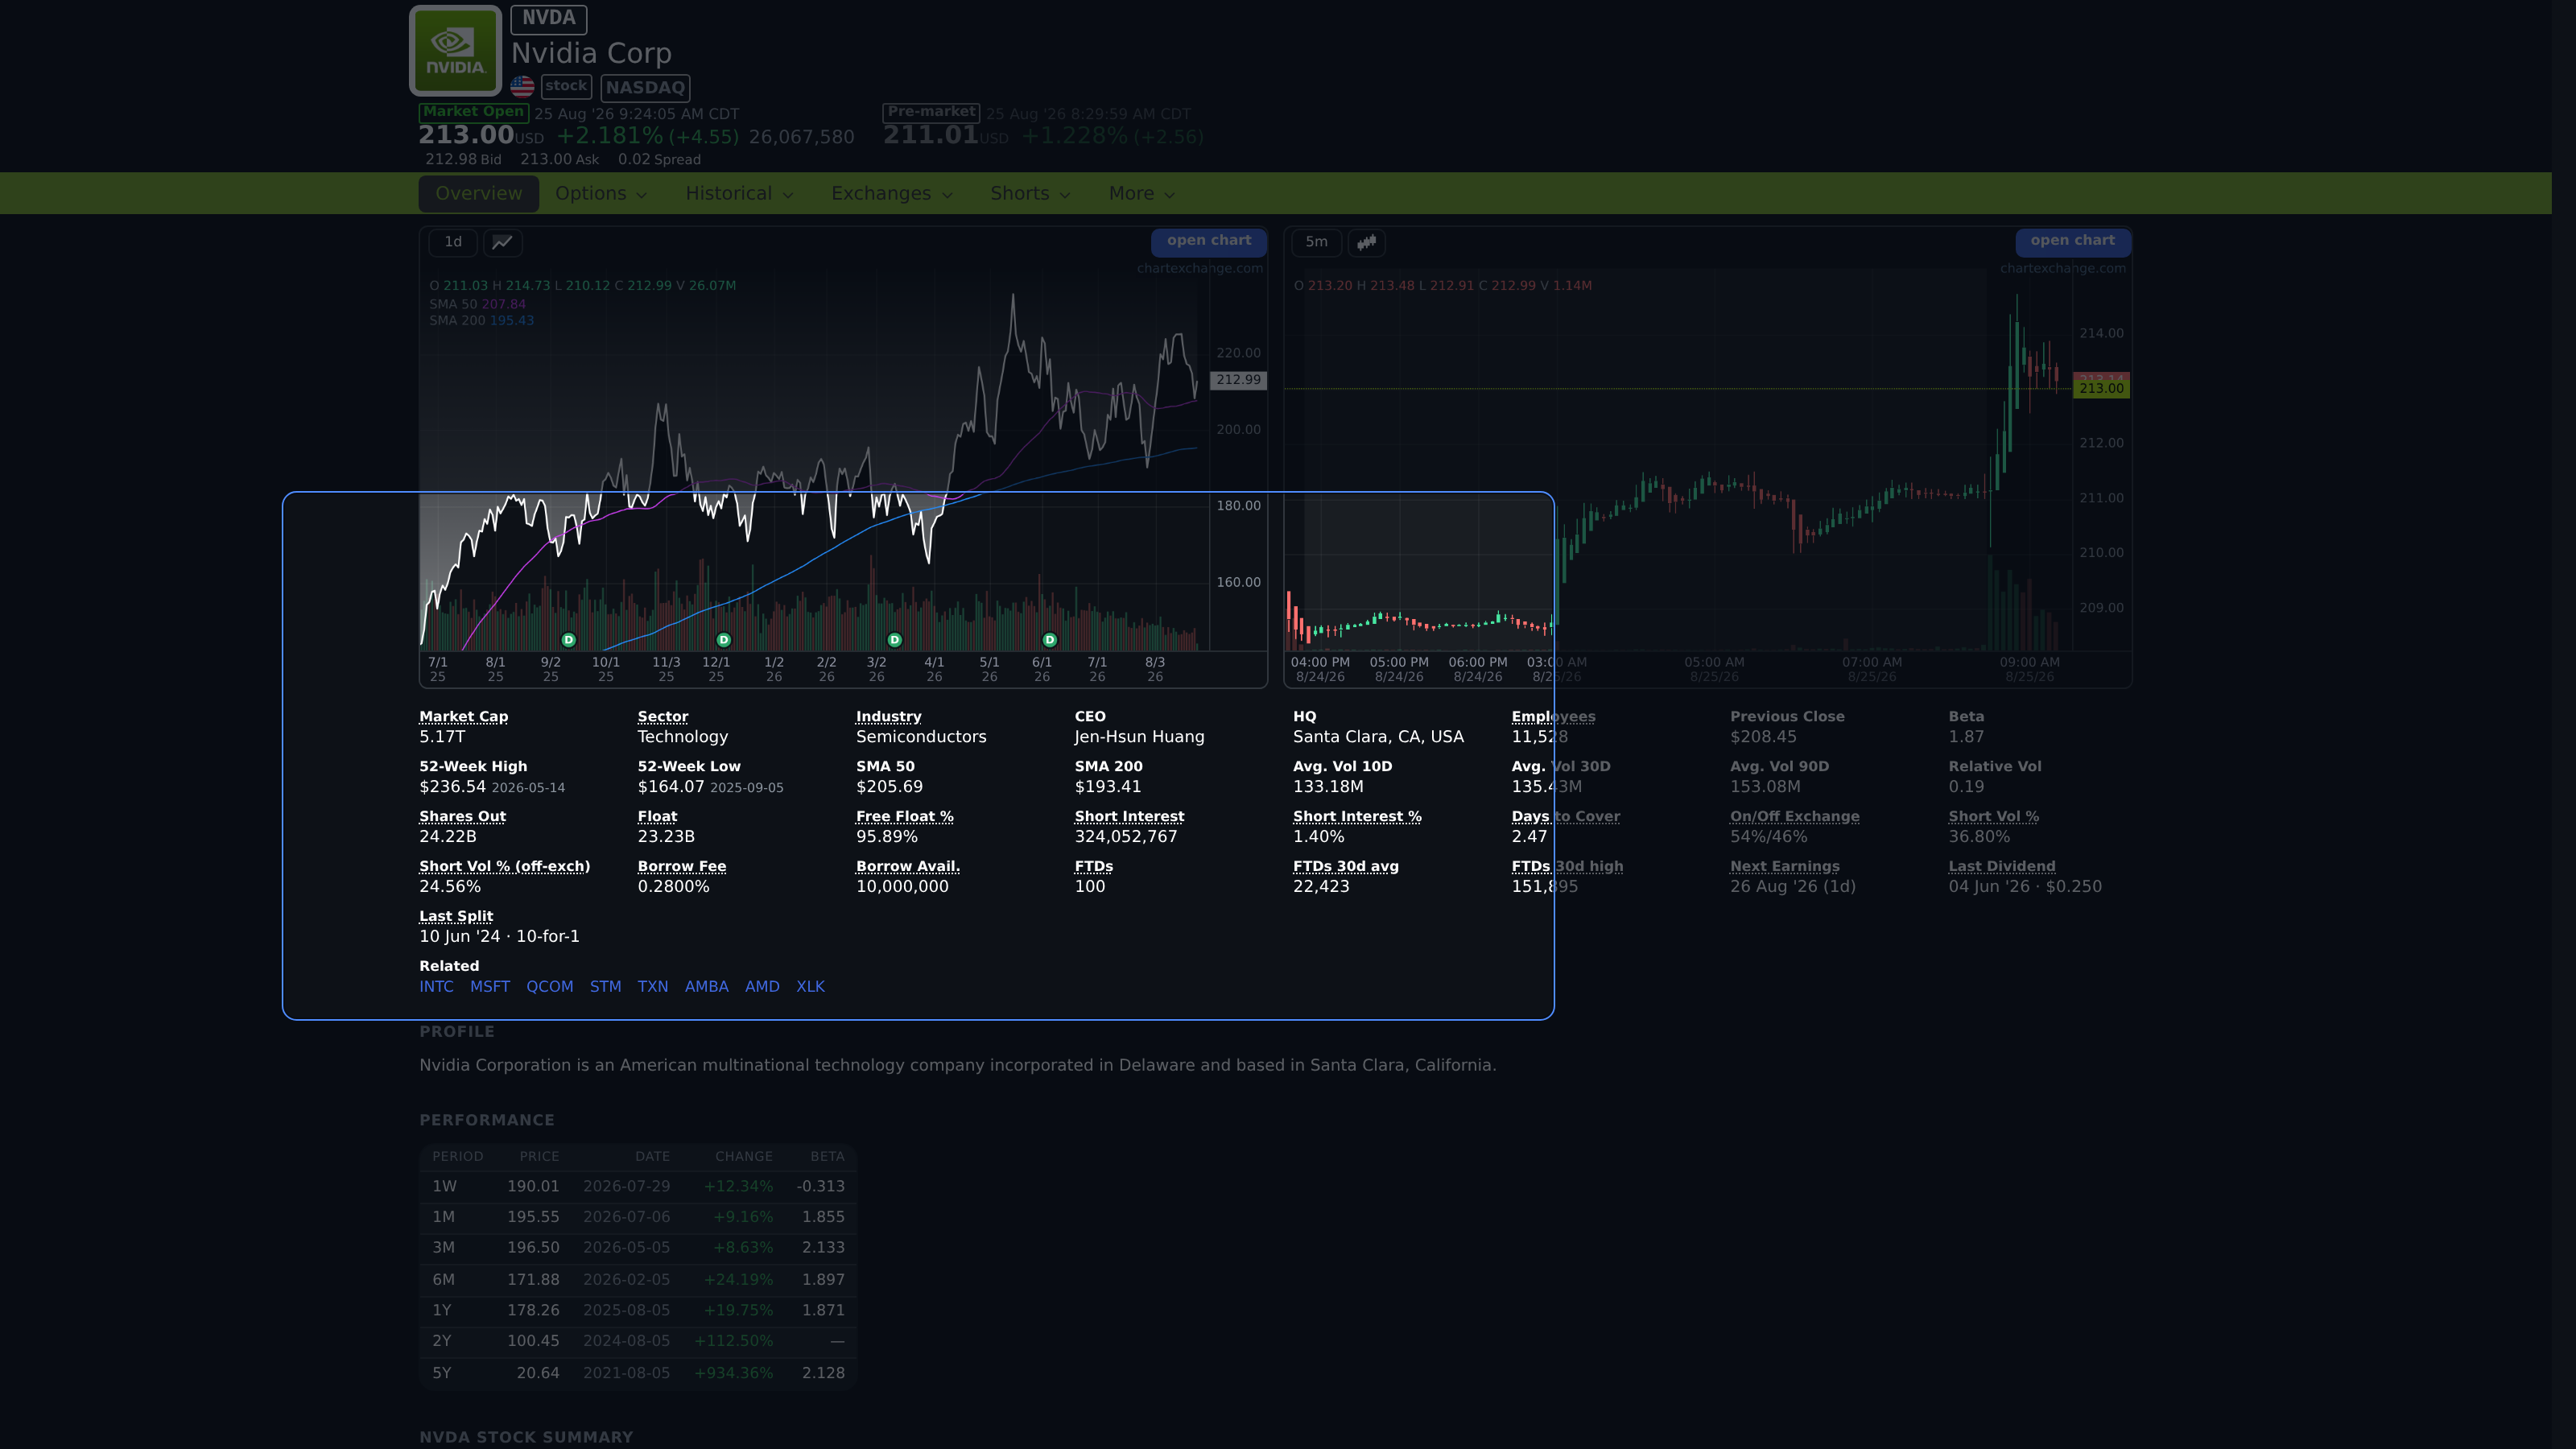Expand the Shorts menu
The width and height of the screenshot is (2576, 1449).
click(x=1030, y=193)
